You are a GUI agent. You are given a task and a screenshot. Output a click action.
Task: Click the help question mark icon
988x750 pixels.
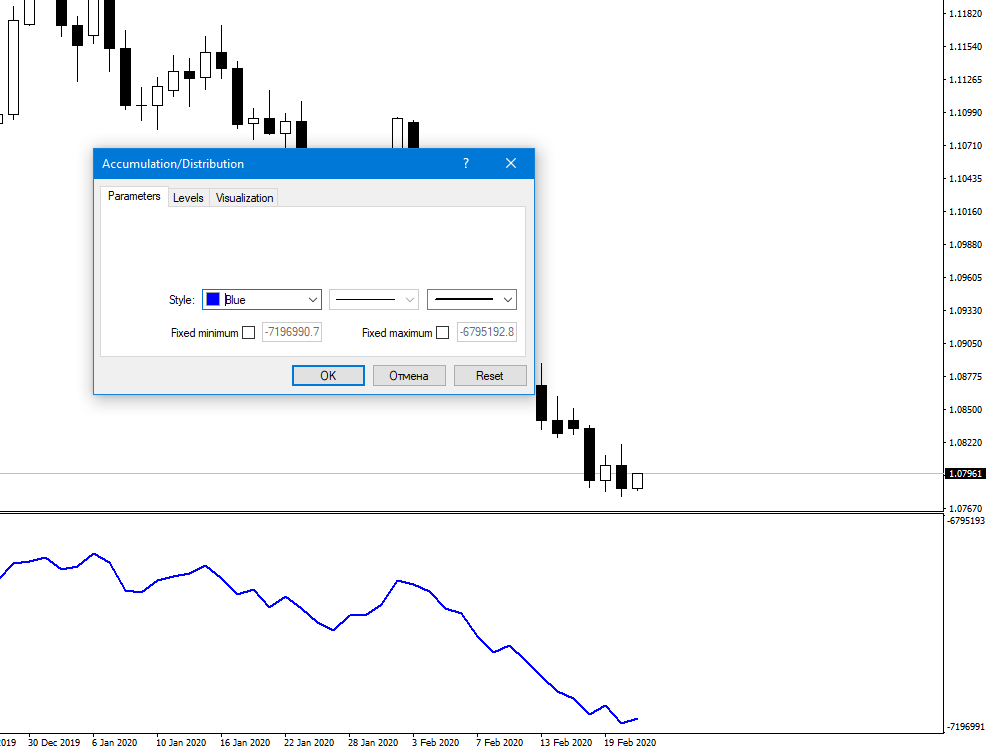tap(466, 164)
